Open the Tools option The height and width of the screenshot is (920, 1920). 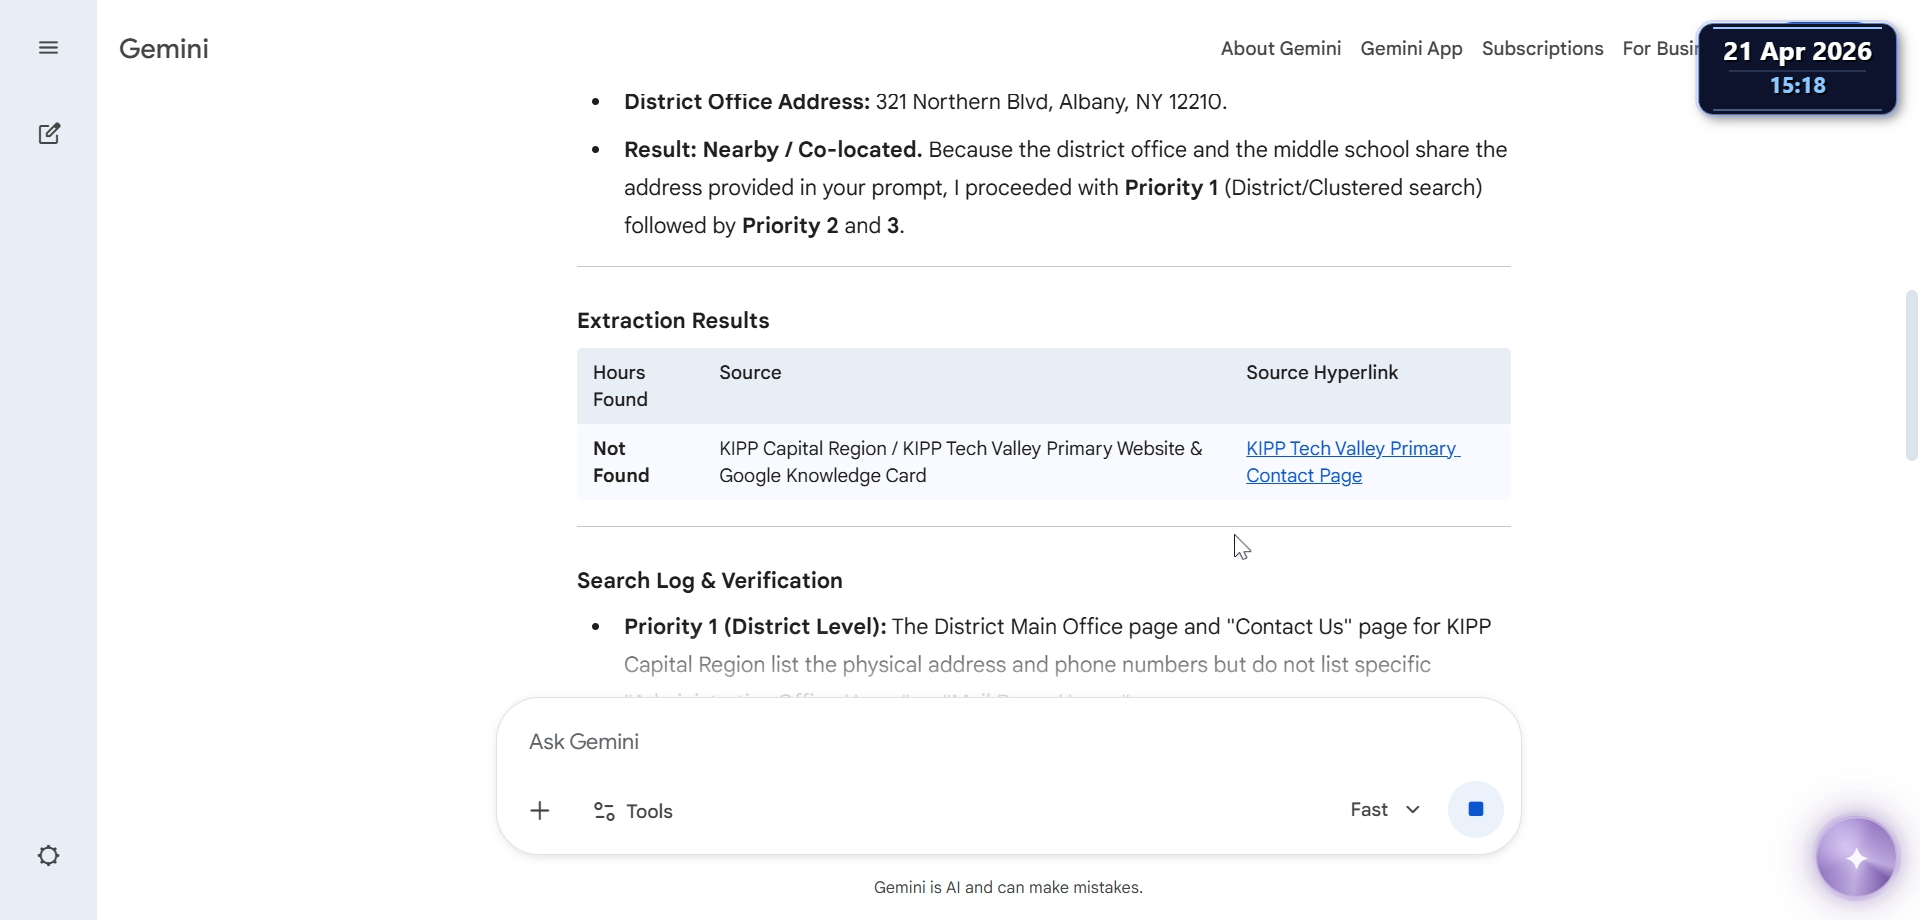click(633, 811)
